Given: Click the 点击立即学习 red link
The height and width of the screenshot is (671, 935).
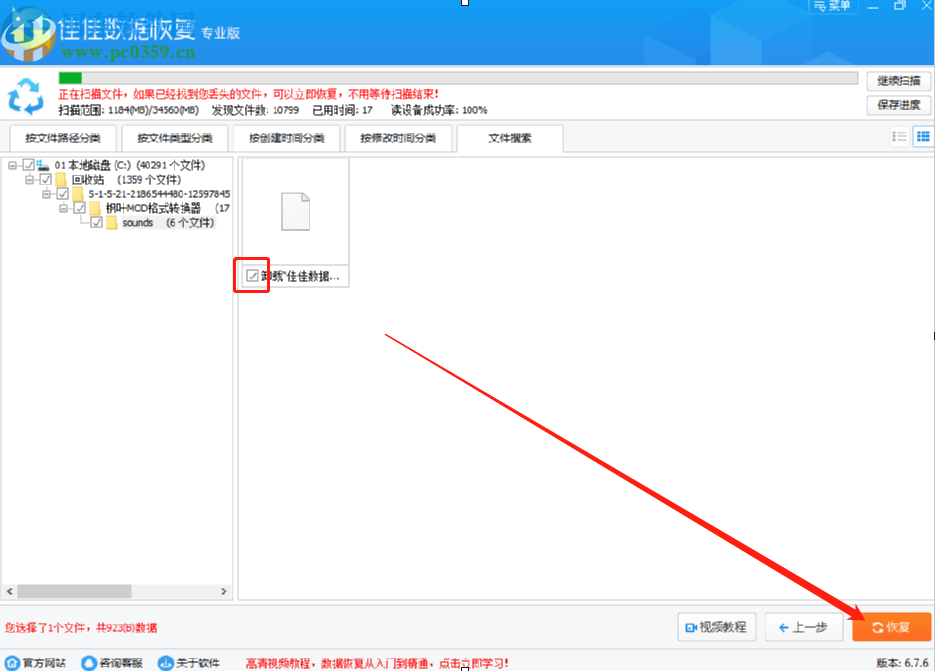Looking at the screenshot, I should [x=471, y=661].
